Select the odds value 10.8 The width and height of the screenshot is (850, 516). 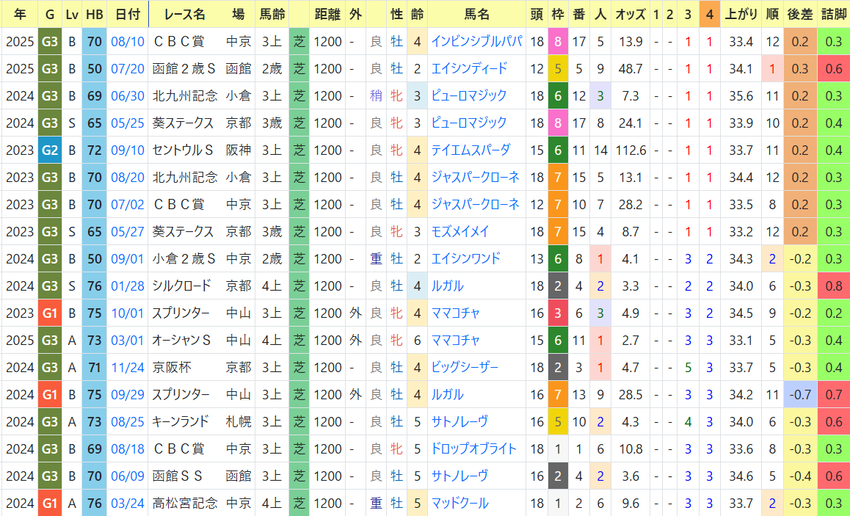tap(630, 449)
